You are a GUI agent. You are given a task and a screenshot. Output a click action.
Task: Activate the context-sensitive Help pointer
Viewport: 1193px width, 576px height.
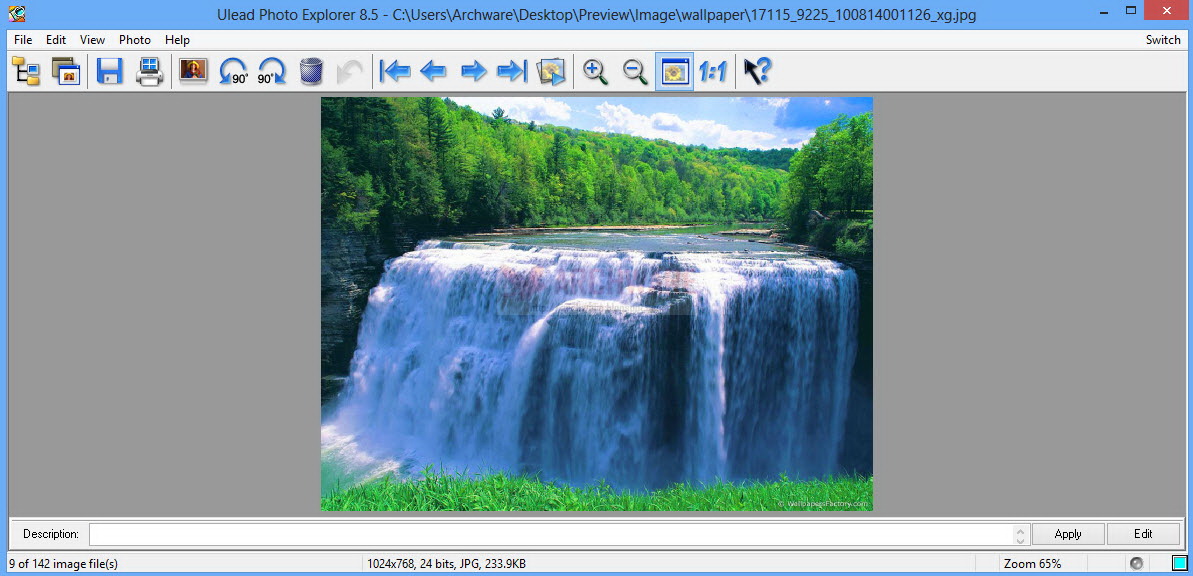756,70
